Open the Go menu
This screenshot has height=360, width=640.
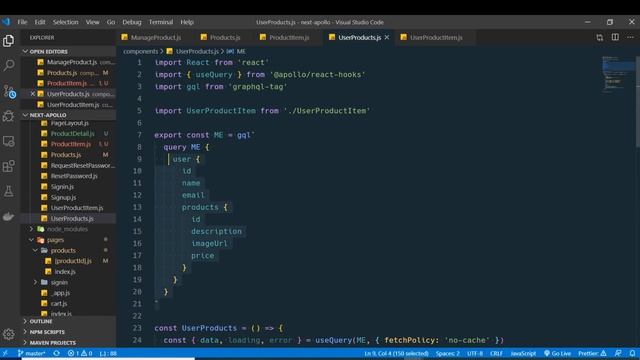111,22
